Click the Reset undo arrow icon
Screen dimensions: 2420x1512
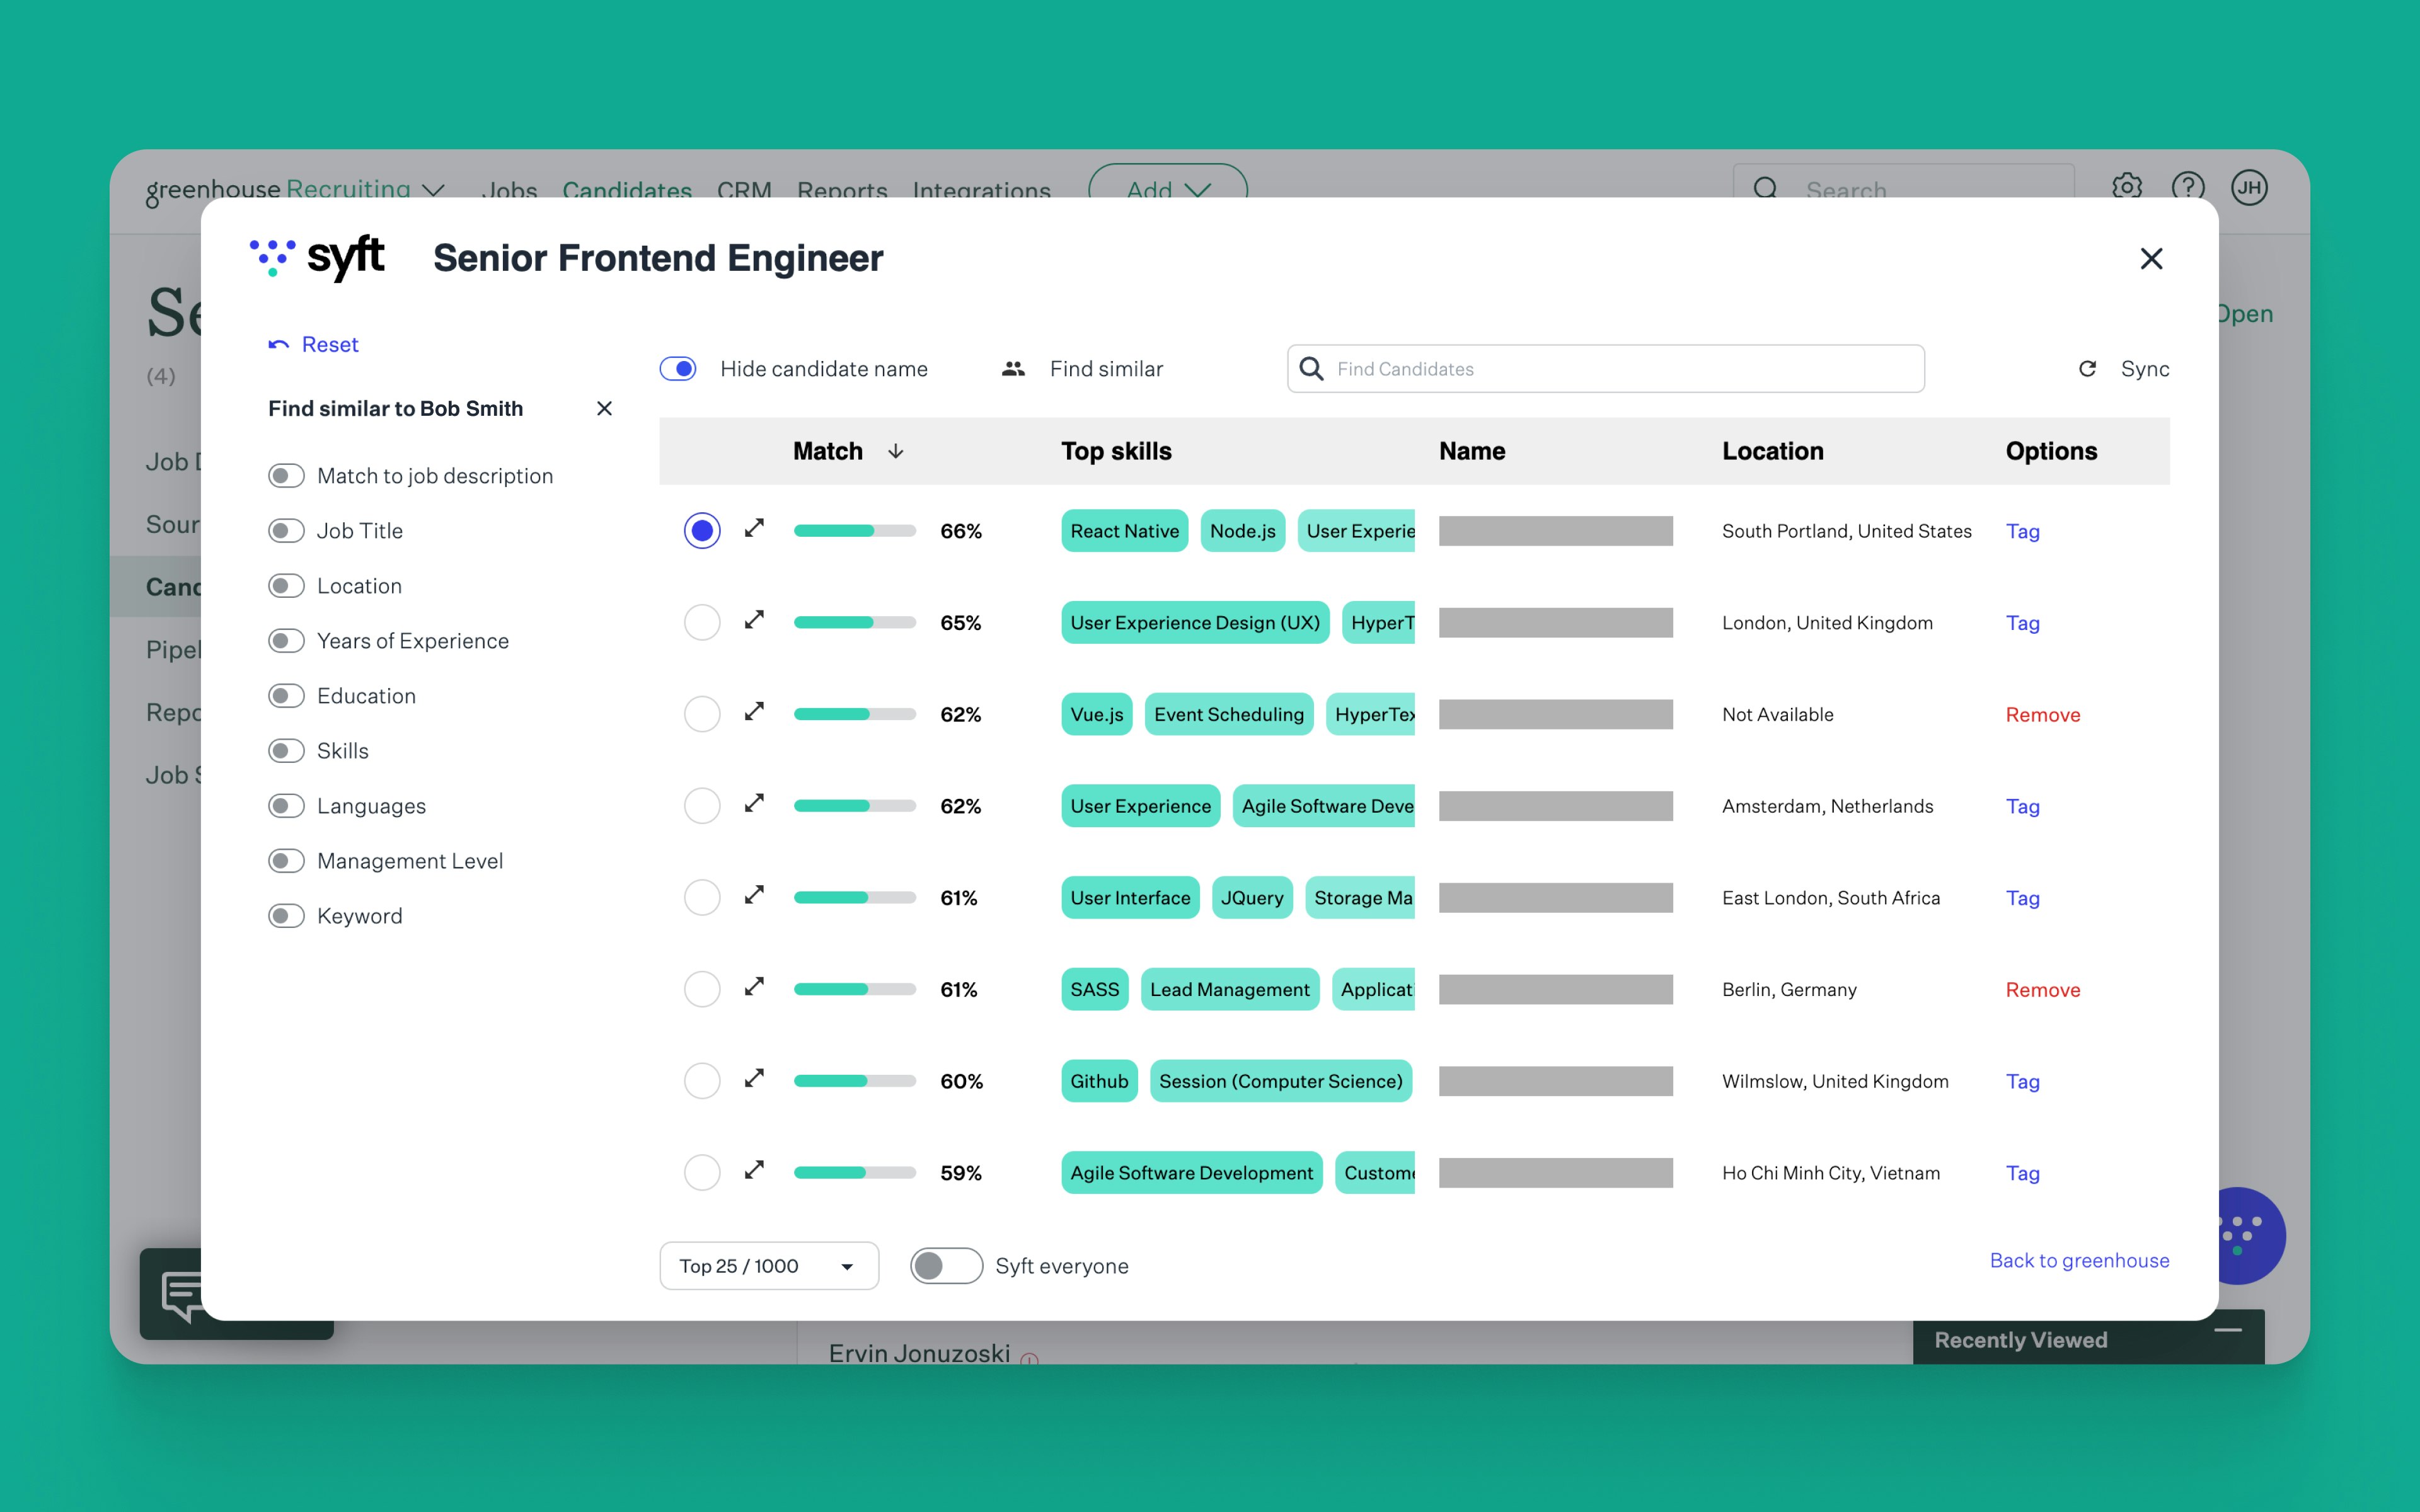279,345
